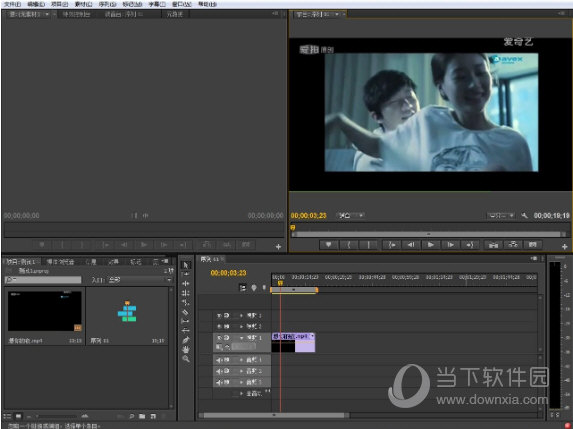573x429 pixels.
Task: Select the Zoom magnifier tool
Action: pos(186,359)
